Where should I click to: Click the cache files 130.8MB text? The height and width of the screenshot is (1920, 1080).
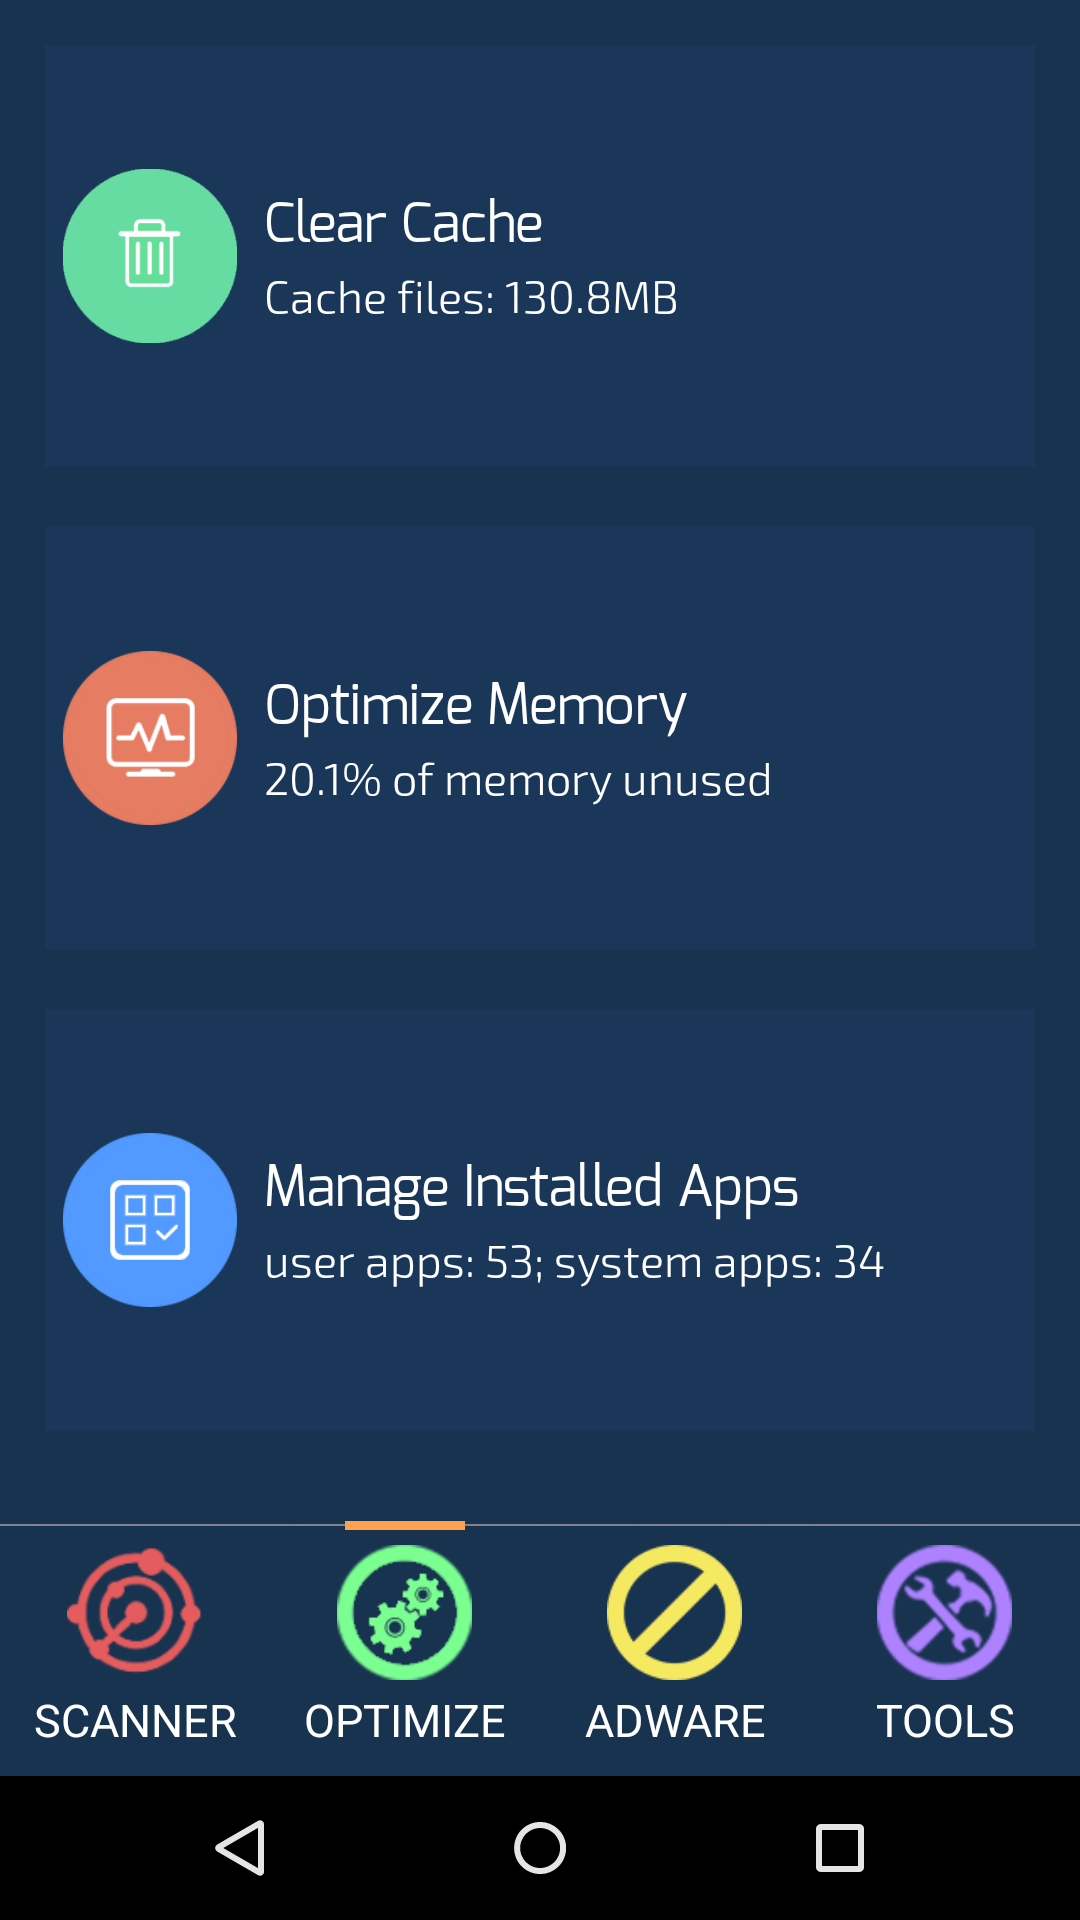coord(472,298)
